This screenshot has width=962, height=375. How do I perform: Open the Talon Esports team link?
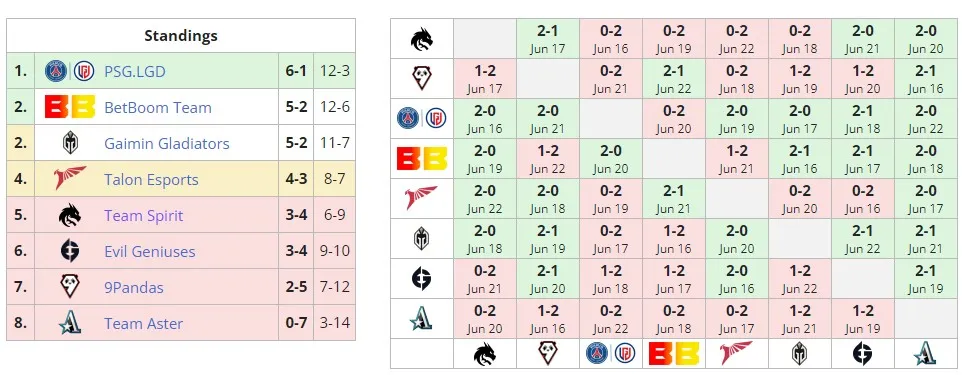tap(152, 180)
